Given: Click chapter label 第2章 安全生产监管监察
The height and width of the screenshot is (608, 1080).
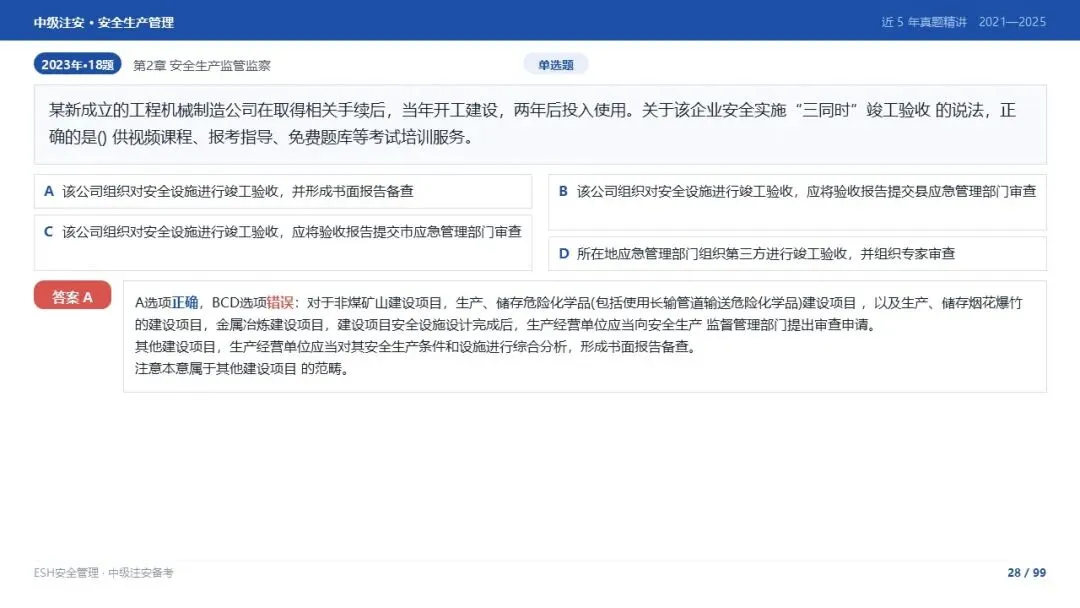Looking at the screenshot, I should pyautogui.click(x=202, y=65).
